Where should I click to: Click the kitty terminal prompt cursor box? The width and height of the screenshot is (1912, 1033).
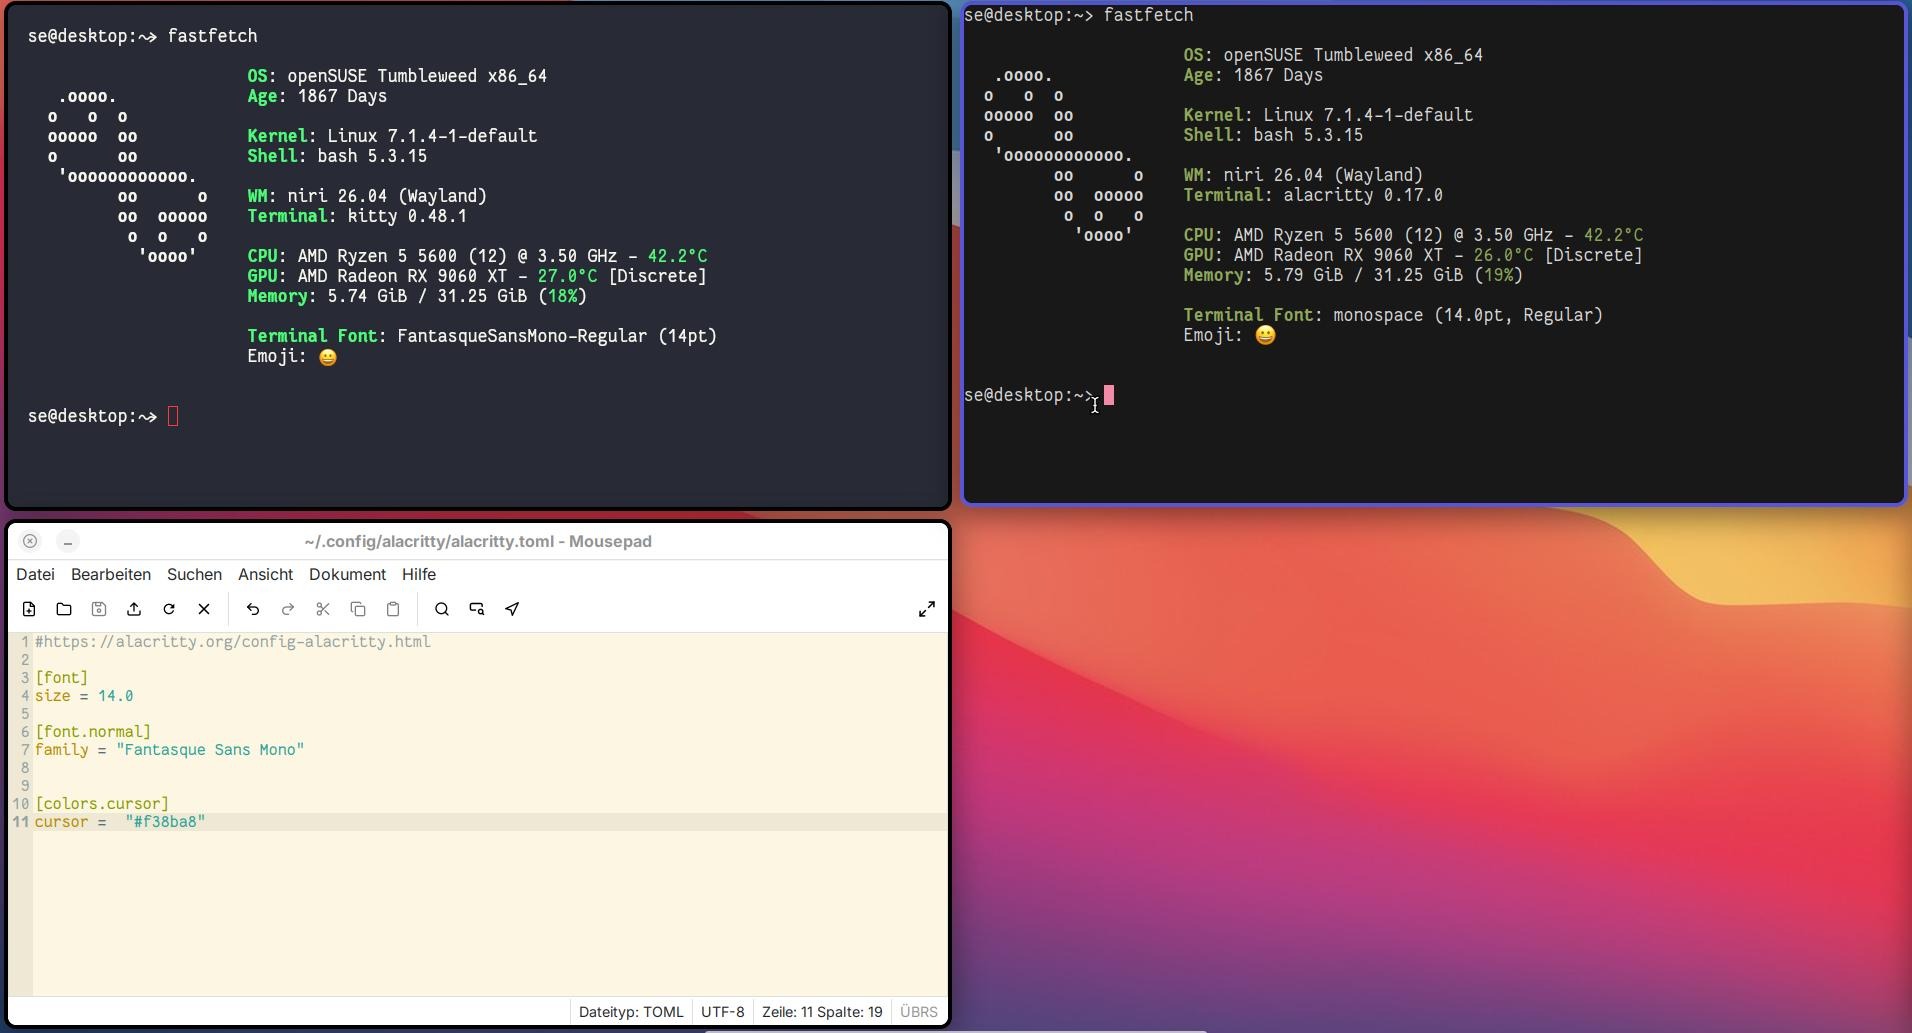pyautogui.click(x=173, y=416)
